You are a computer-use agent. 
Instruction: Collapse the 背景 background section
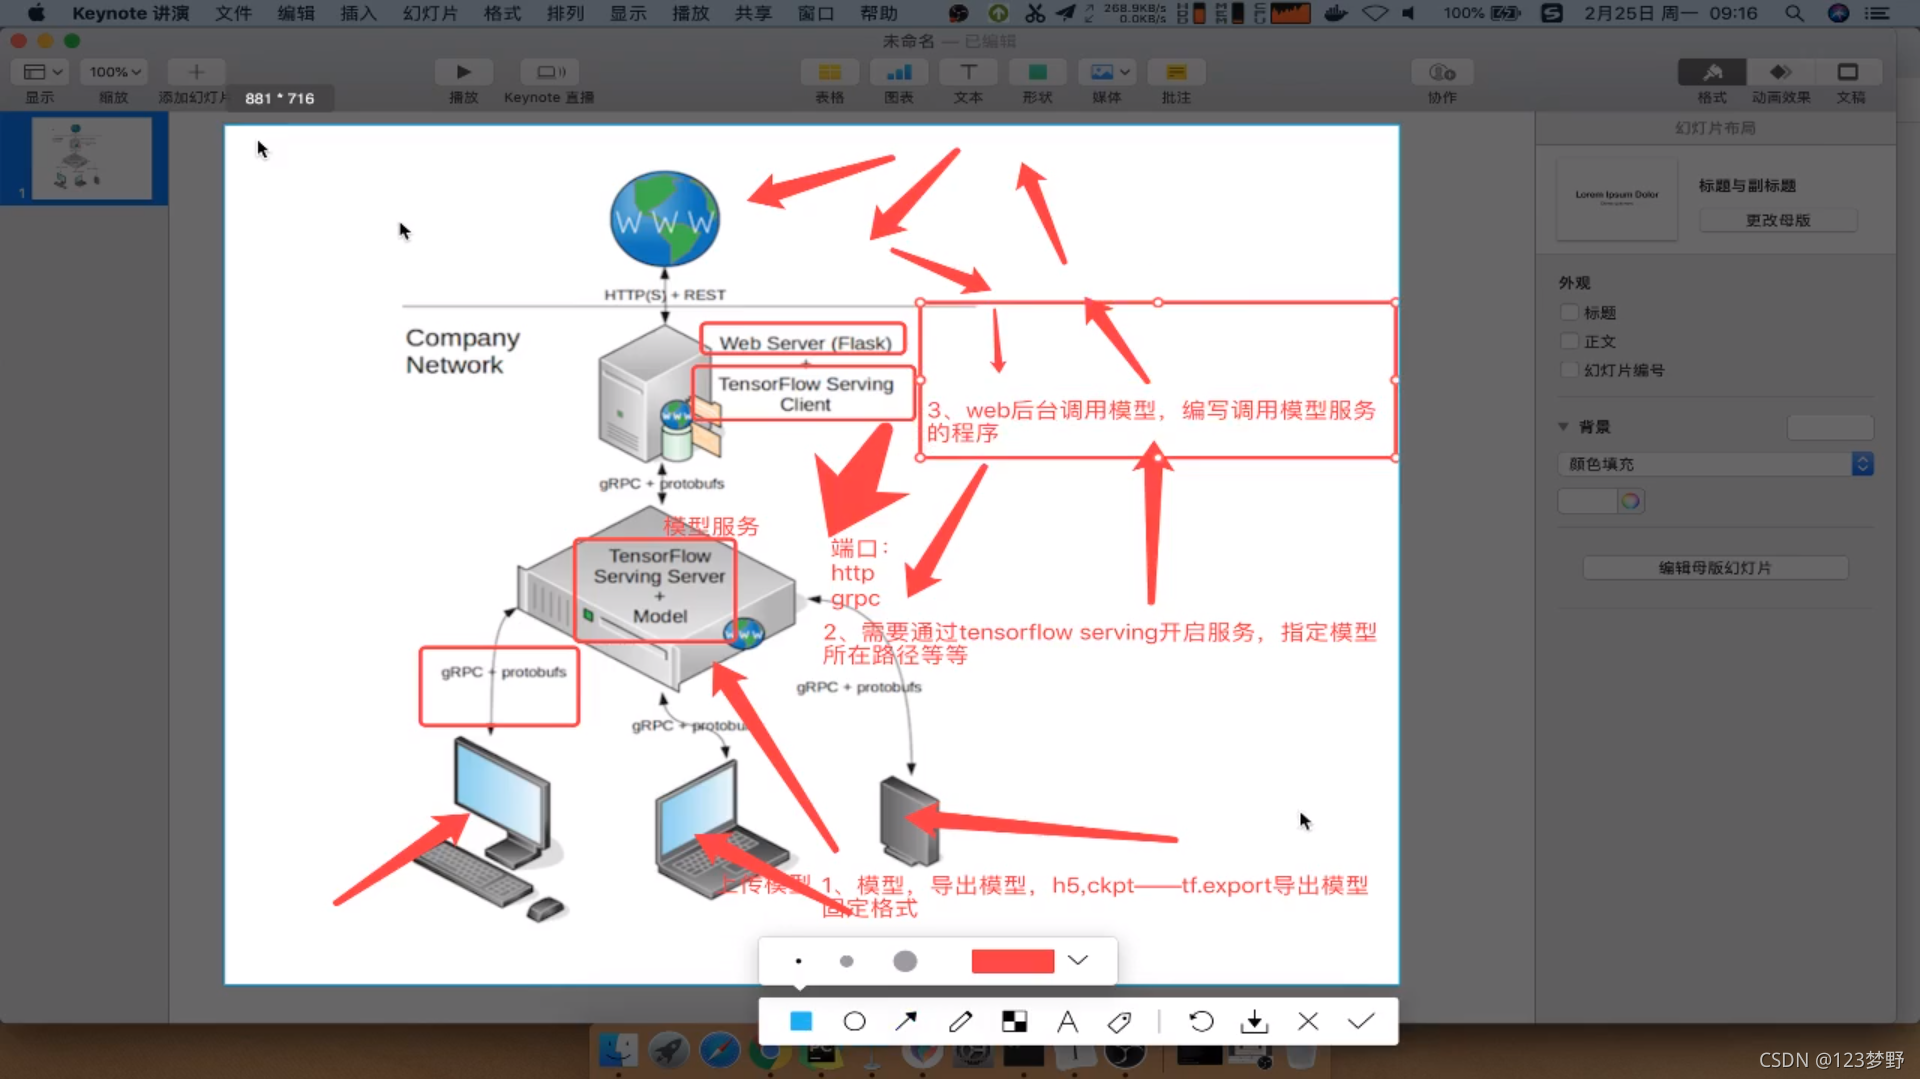point(1563,427)
